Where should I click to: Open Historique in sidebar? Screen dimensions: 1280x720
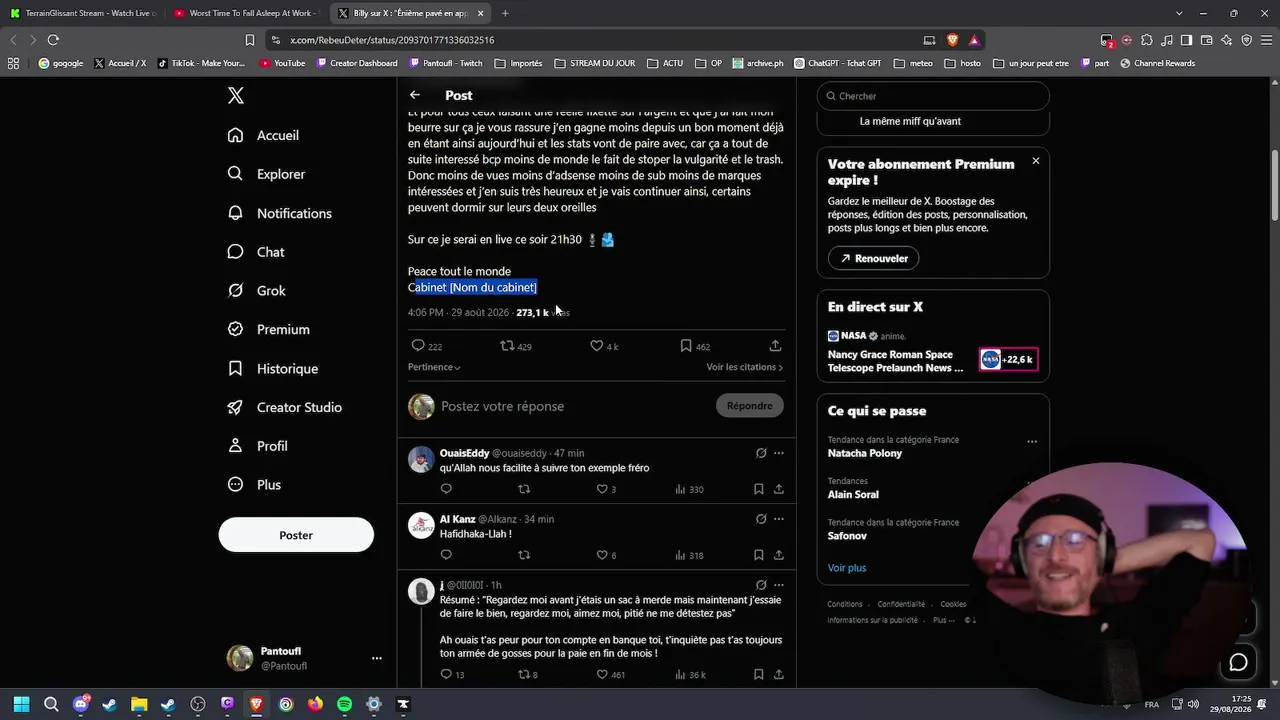pos(273,369)
